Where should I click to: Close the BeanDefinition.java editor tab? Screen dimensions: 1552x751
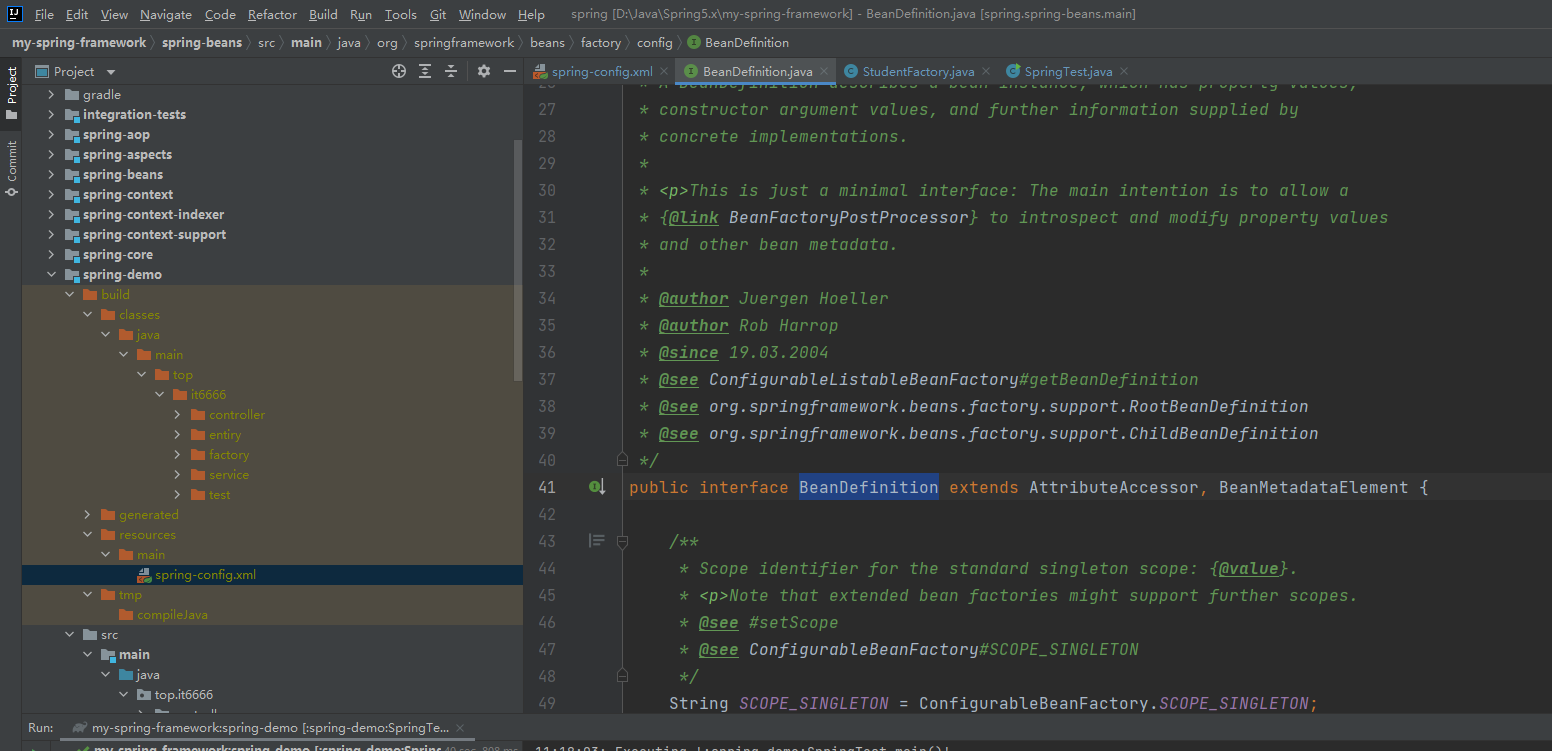coord(824,71)
